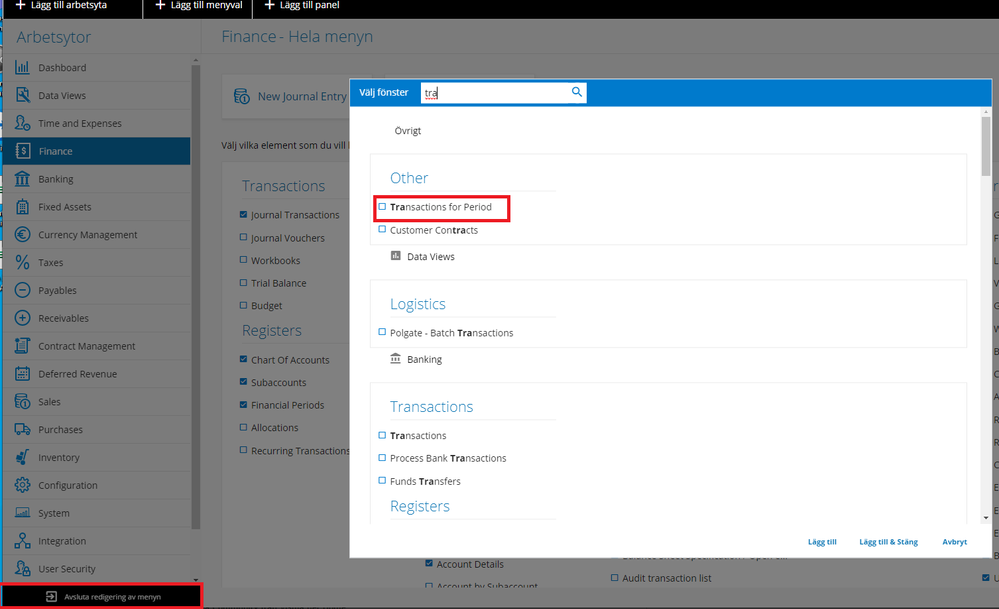Select the Data Views sidebar icon

pyautogui.click(x=22, y=95)
